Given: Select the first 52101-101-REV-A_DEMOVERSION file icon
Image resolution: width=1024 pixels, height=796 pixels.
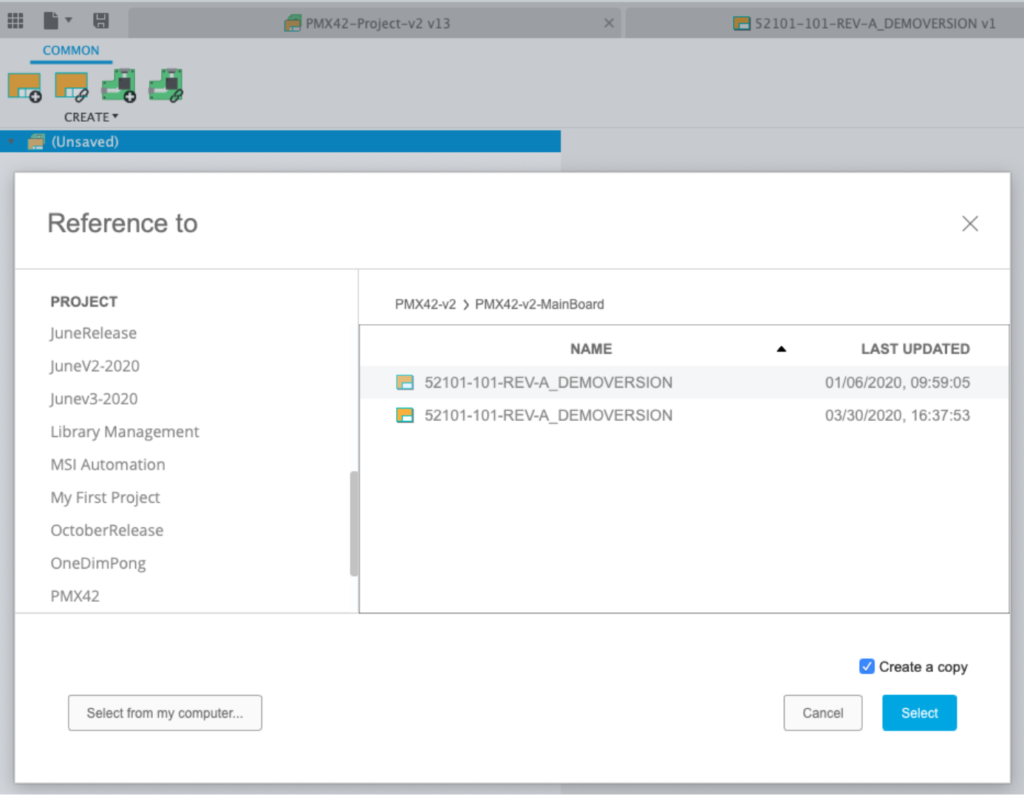Looking at the screenshot, I should coord(405,382).
